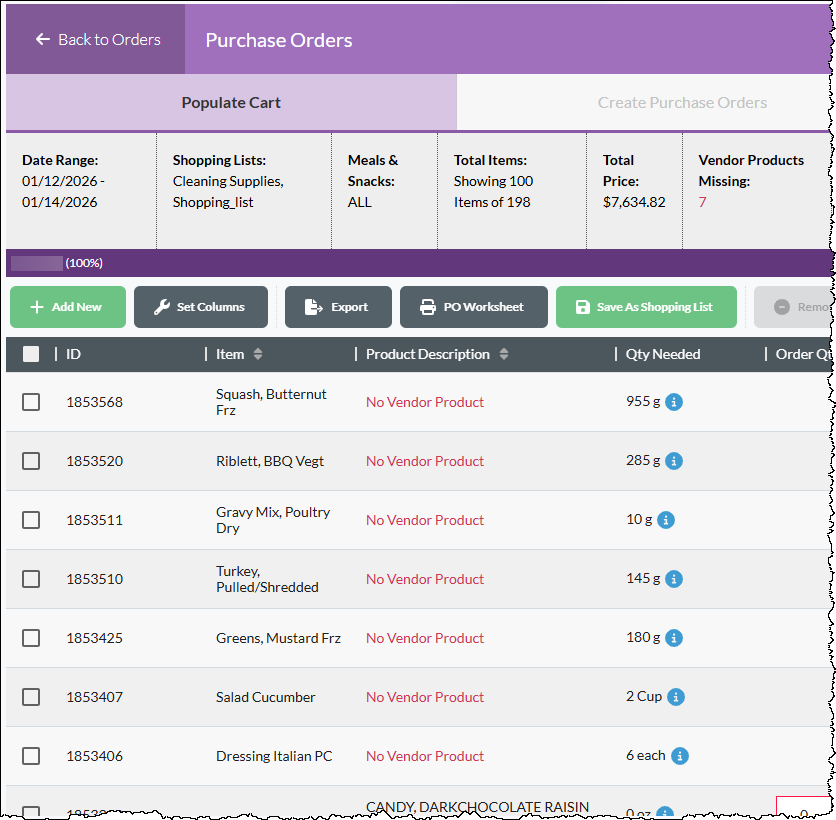836x820 pixels.
Task: Go back using Back to Orders arrow
Action: point(43,39)
